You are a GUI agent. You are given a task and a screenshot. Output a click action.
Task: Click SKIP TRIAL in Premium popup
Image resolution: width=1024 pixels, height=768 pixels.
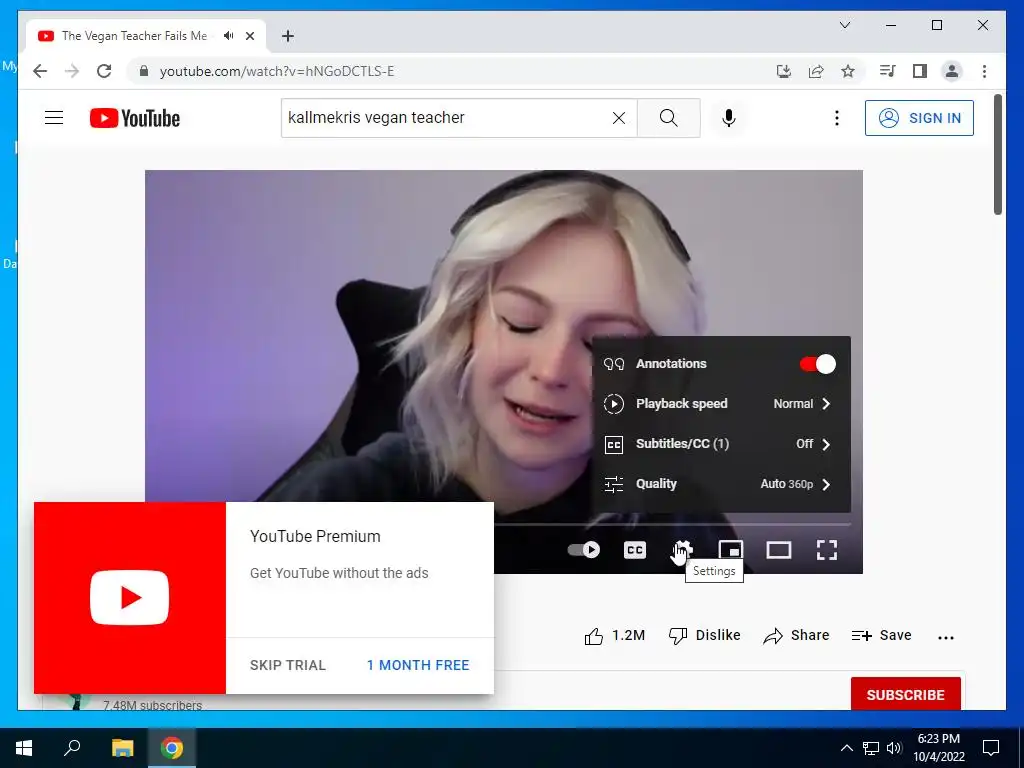(x=287, y=665)
